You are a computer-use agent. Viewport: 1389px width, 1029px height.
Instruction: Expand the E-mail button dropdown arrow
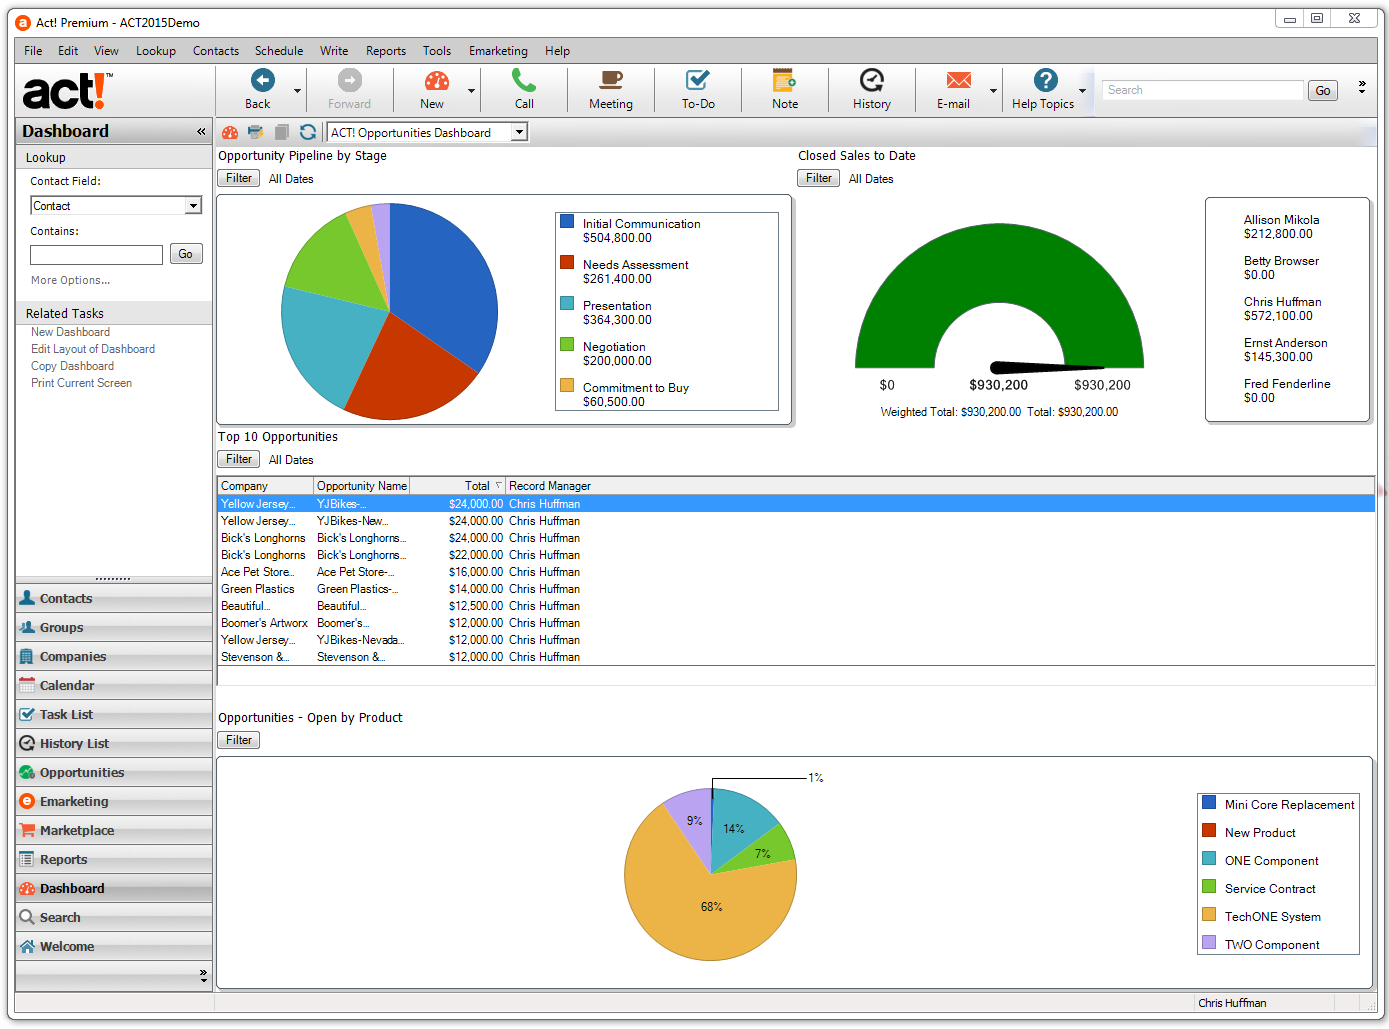tap(993, 91)
